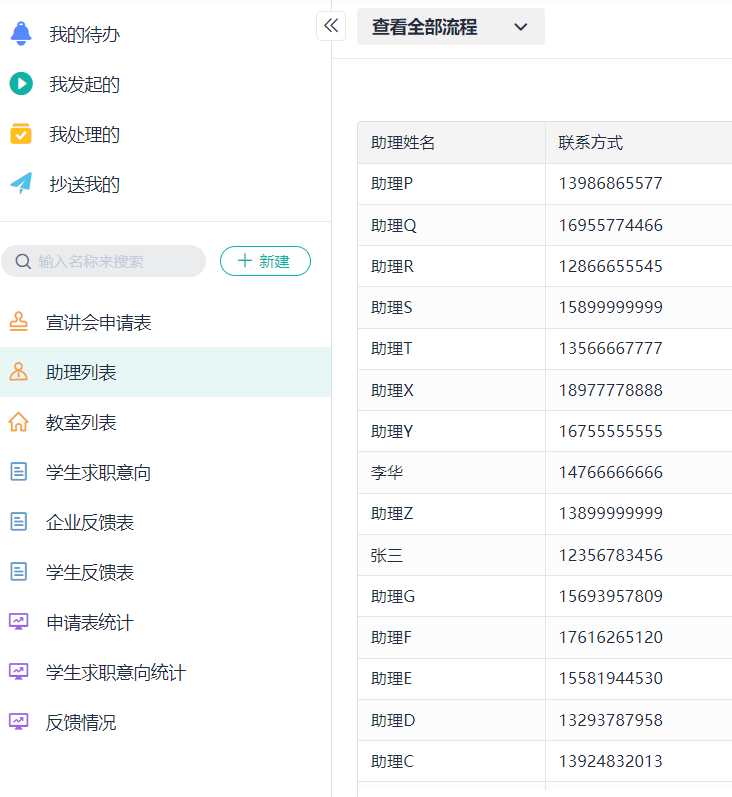
Task: Click the bell icon for 我的待办
Action: (21, 34)
